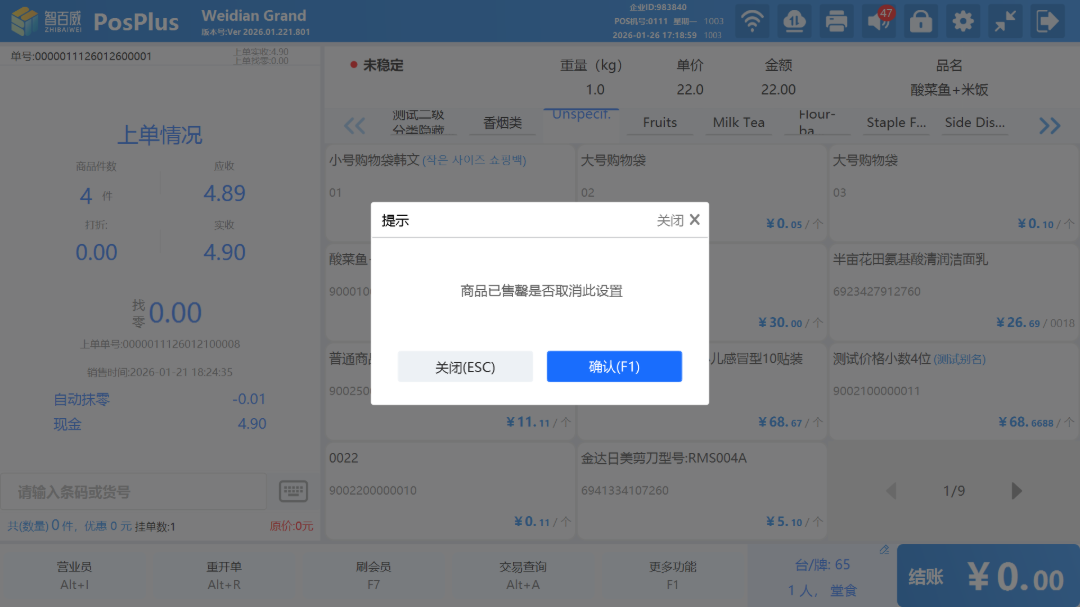This screenshot has height=607, width=1080.
Task: Click the 结账 checkout button
Action: pos(987,576)
